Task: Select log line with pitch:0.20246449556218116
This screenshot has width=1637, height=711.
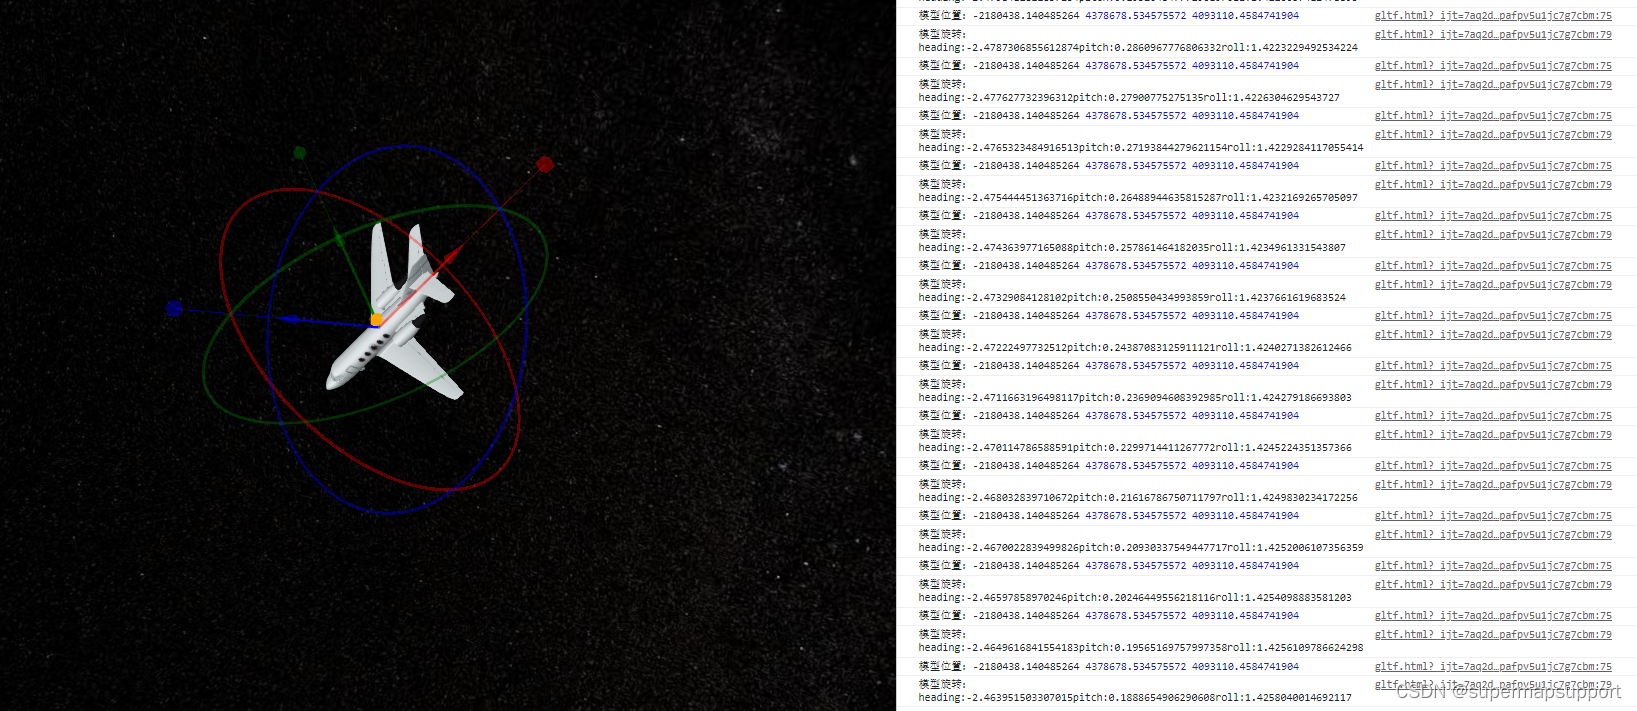Action: (x=1135, y=597)
